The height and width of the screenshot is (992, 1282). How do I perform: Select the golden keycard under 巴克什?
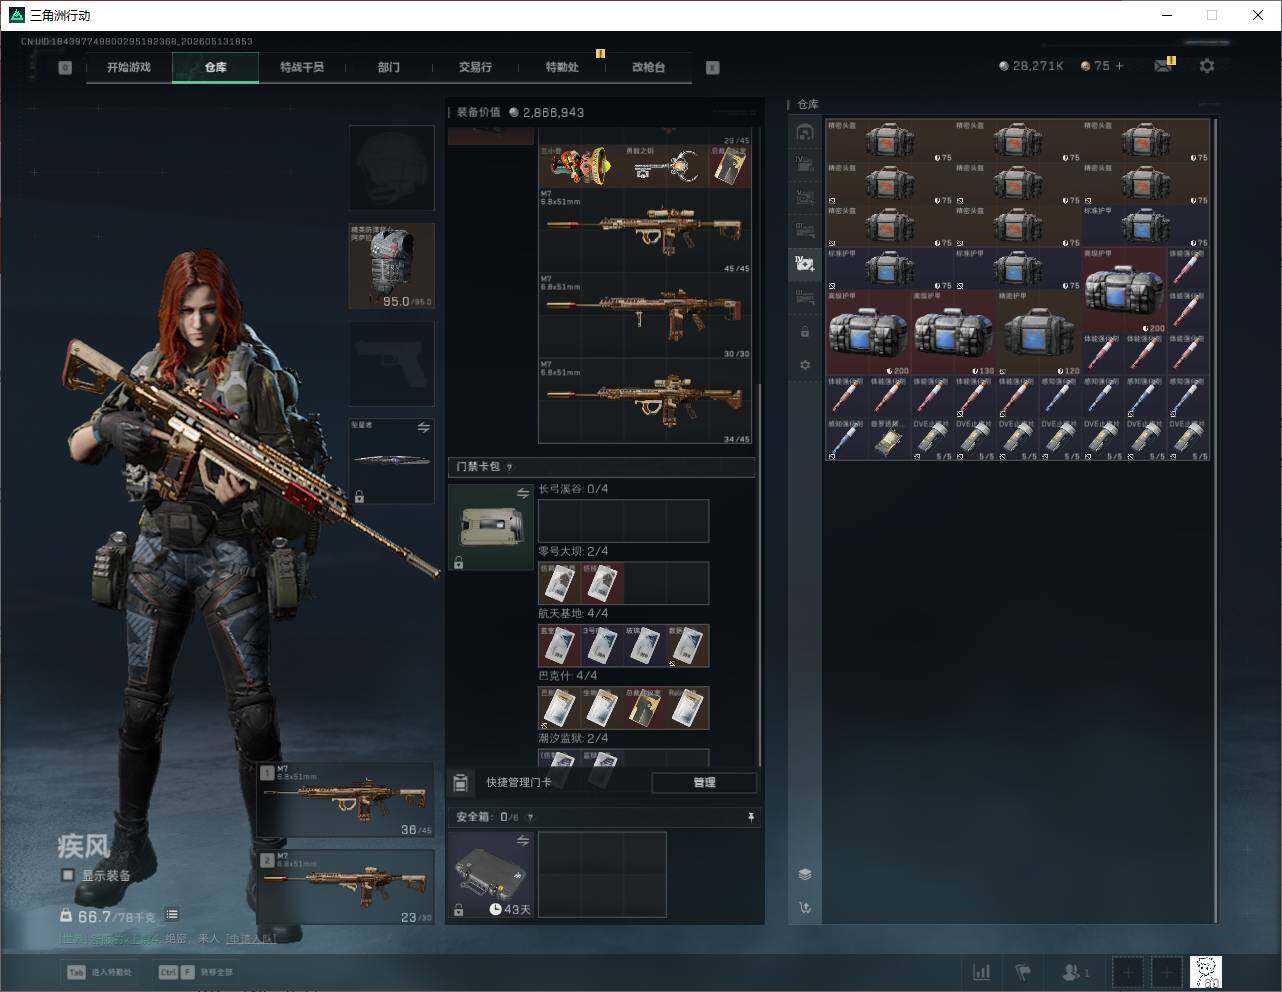coord(644,708)
